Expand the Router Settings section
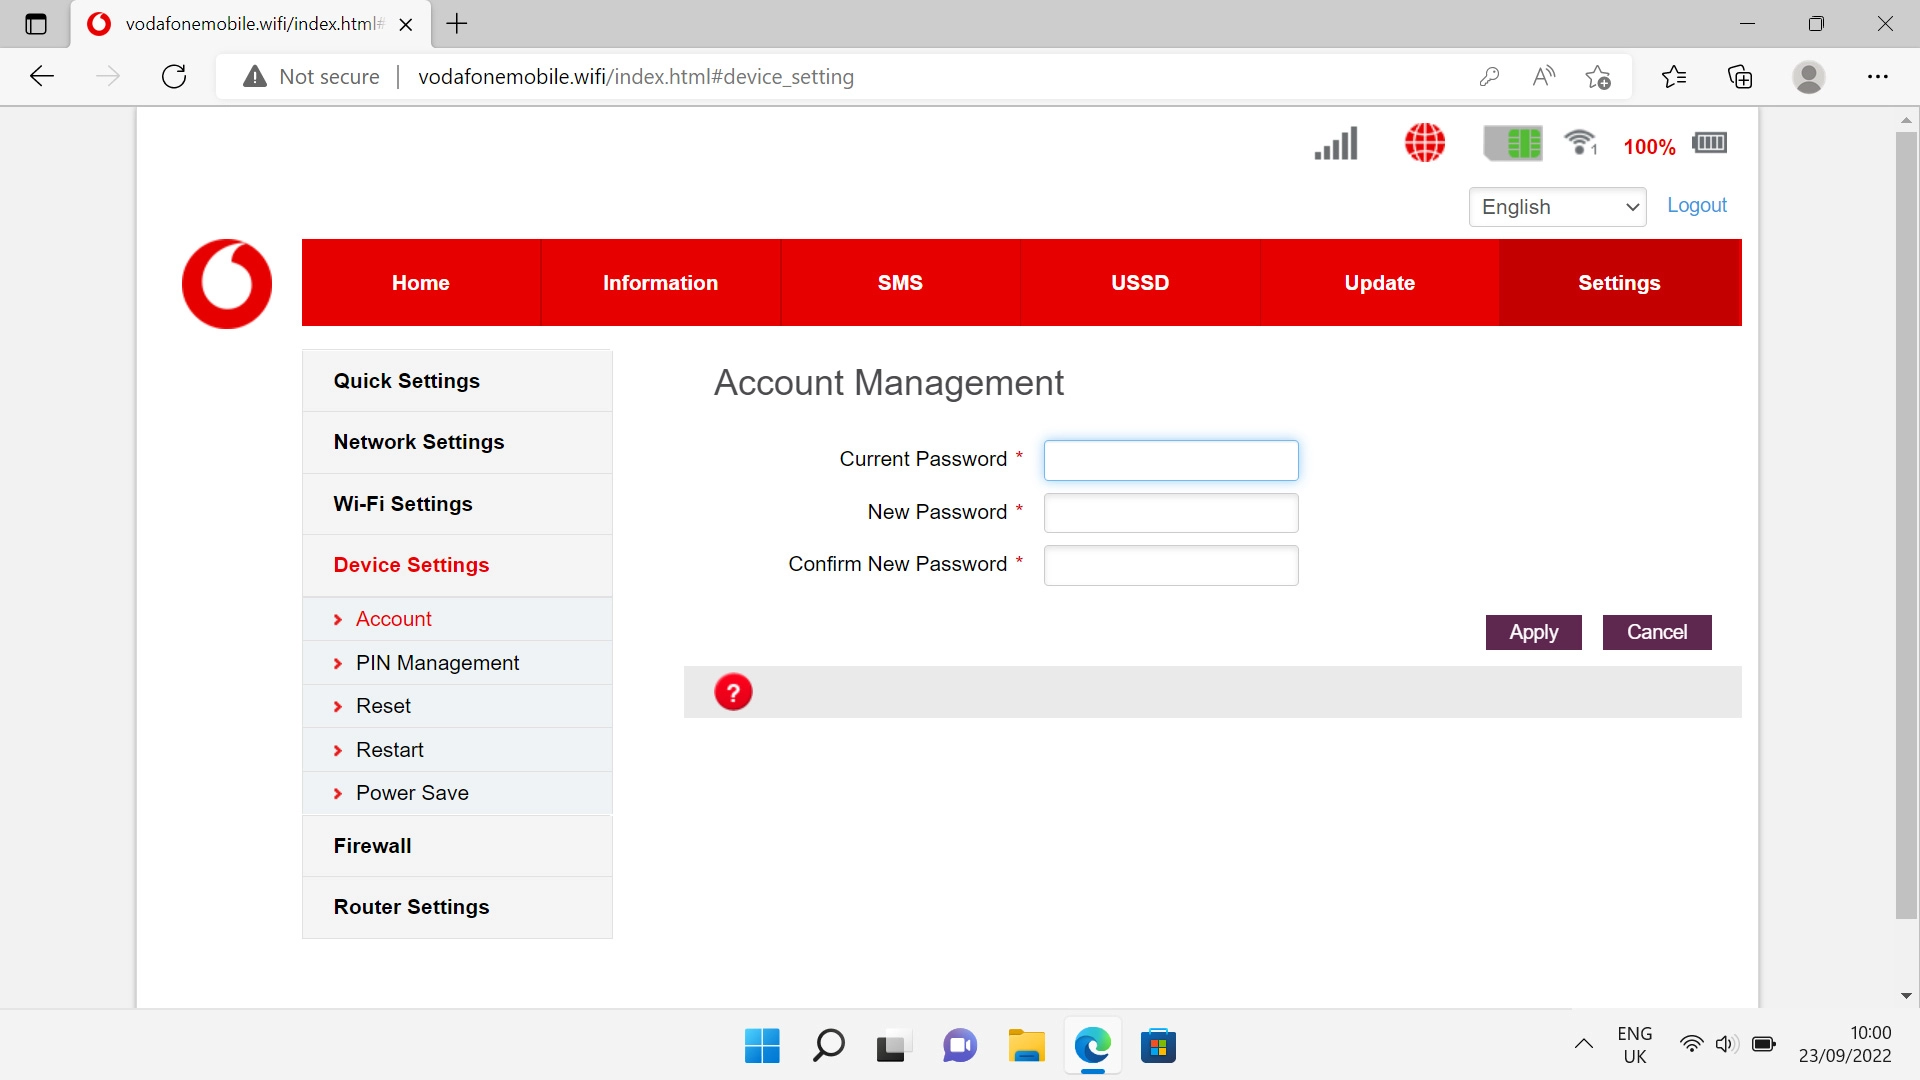 (411, 907)
